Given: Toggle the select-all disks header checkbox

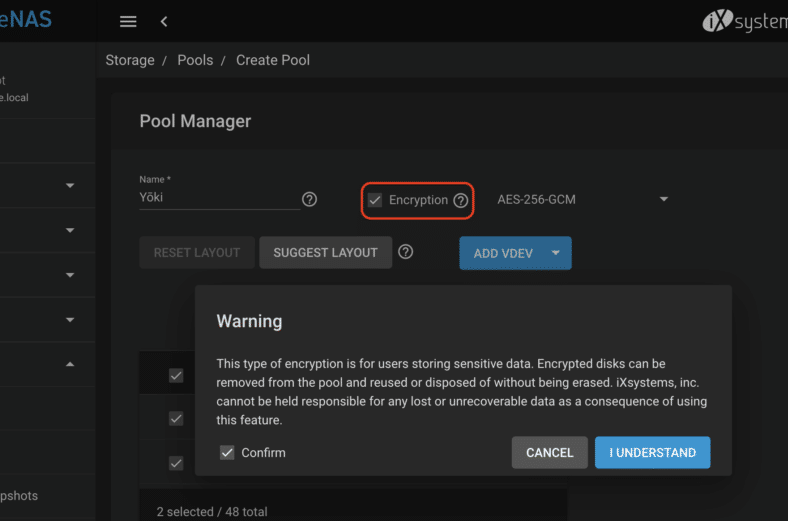Looking at the screenshot, I should pyautogui.click(x=176, y=376).
